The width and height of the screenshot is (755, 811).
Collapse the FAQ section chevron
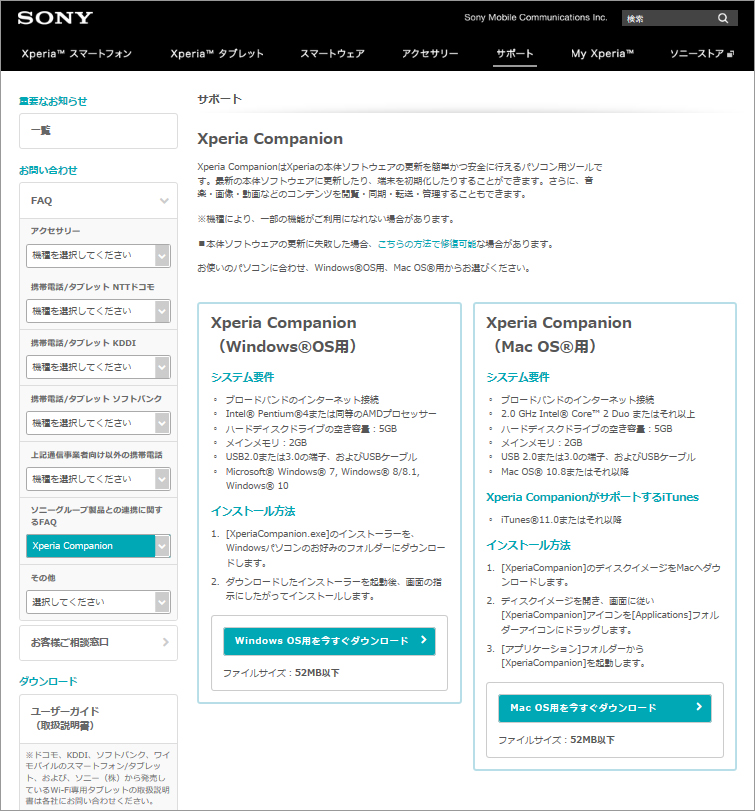(164, 201)
